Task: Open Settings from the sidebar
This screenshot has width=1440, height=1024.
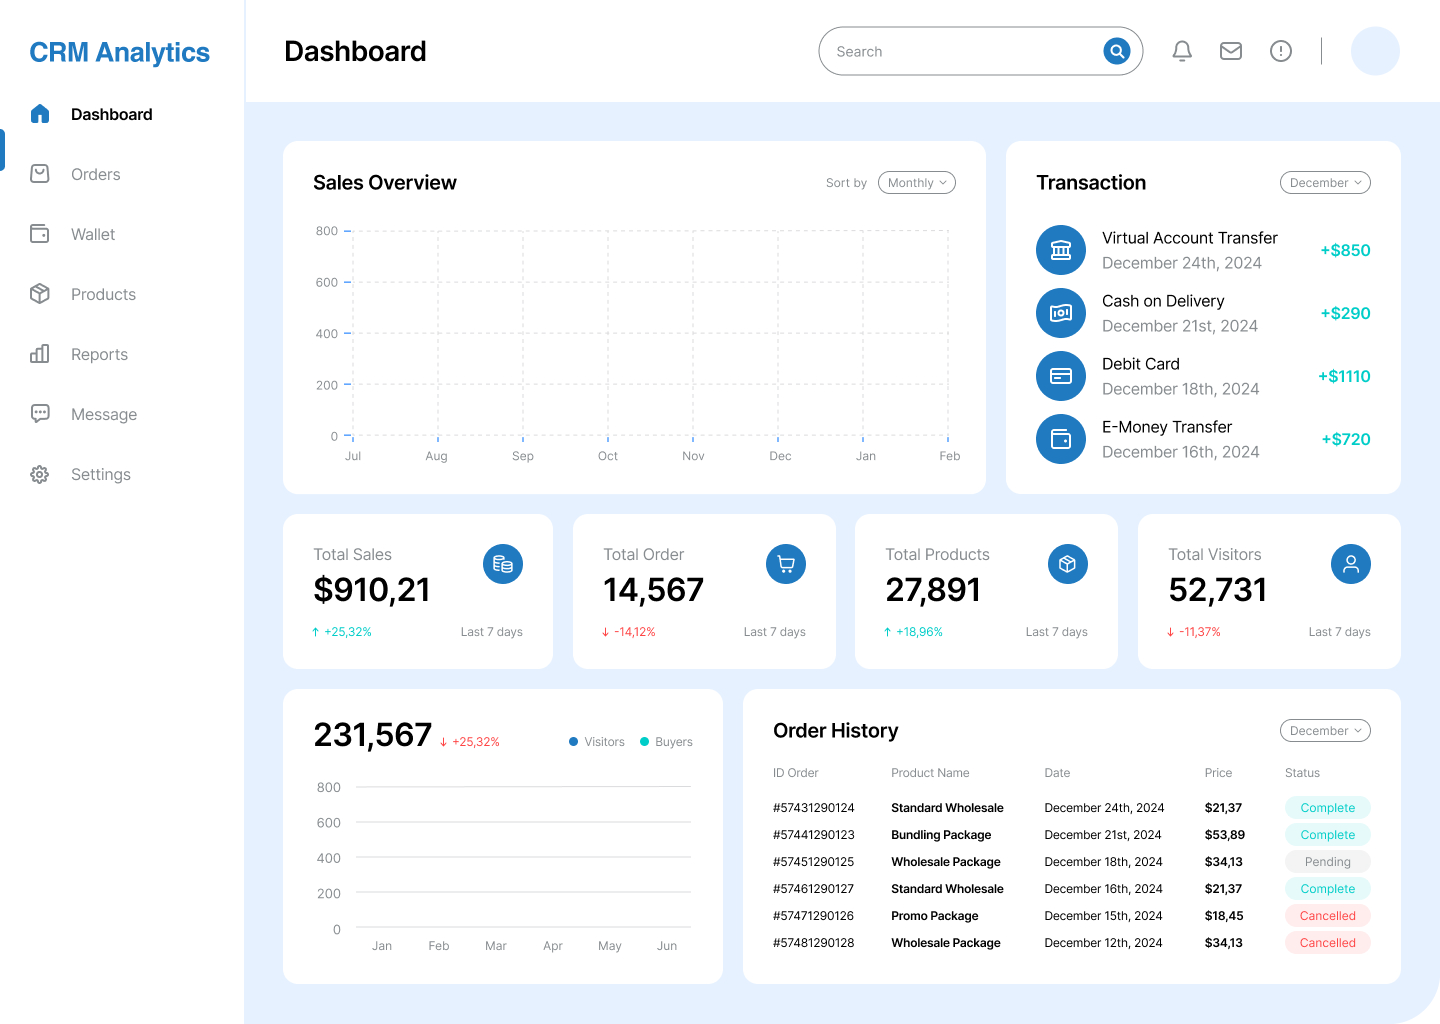Action: pos(100,474)
